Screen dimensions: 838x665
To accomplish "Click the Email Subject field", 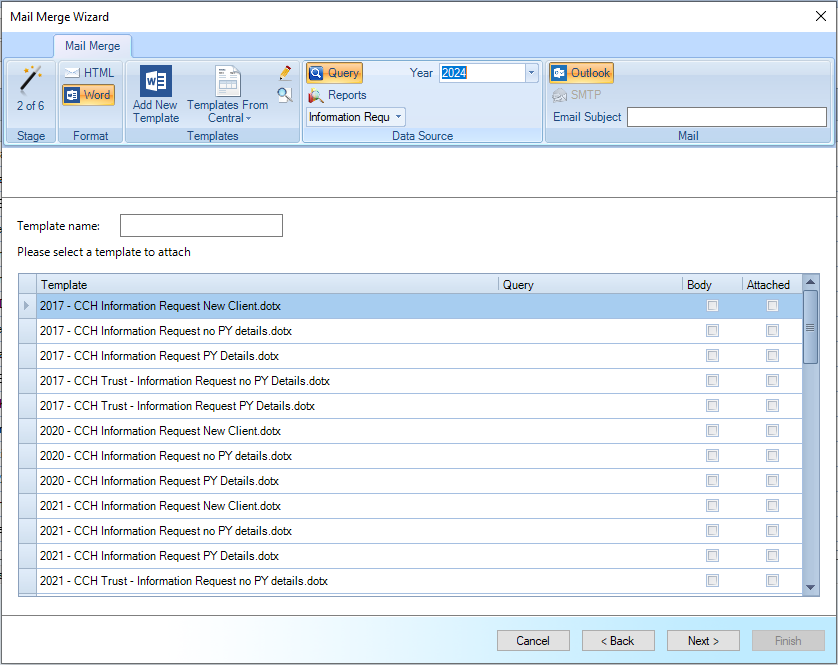I will (x=726, y=117).
